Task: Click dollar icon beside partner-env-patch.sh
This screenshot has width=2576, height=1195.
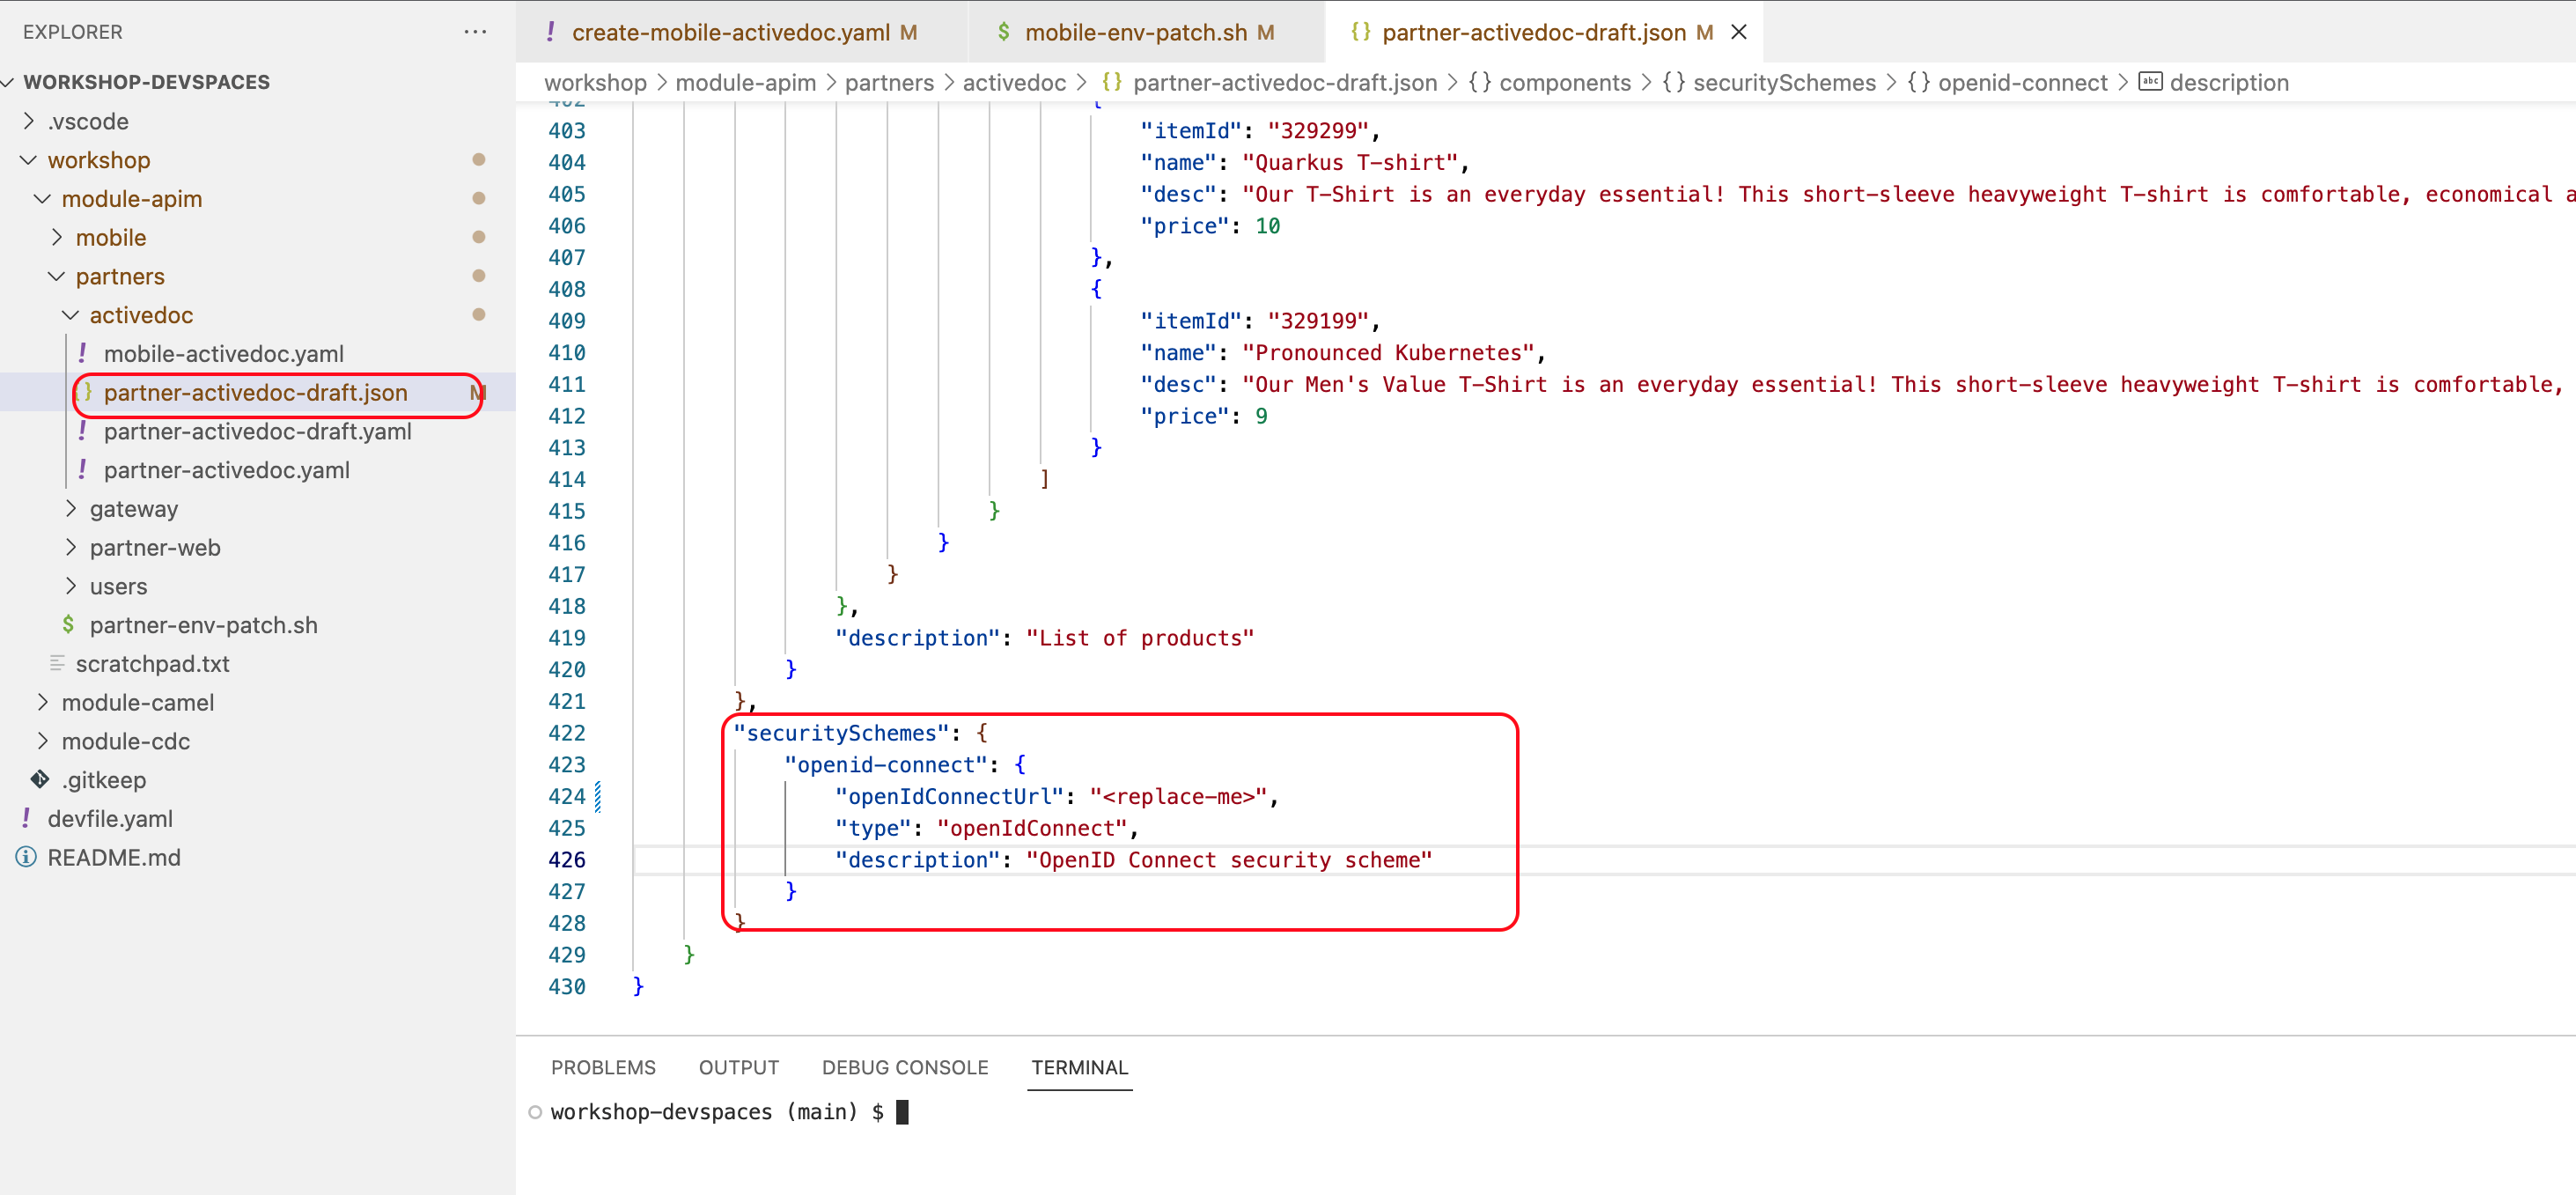Action: point(68,624)
